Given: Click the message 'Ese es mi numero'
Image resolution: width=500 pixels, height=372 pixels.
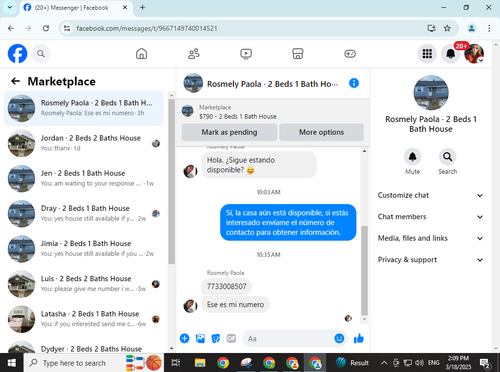Looking at the screenshot, I should click(235, 304).
